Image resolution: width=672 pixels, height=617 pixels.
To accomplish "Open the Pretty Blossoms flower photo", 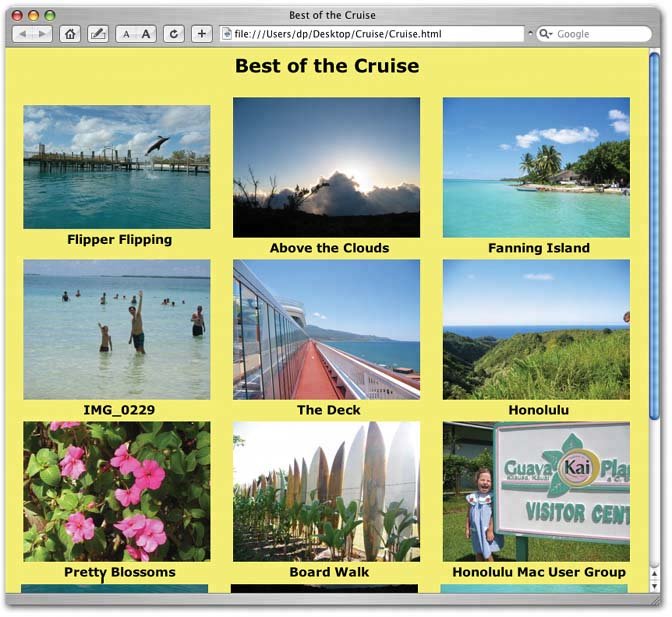I will [x=116, y=491].
